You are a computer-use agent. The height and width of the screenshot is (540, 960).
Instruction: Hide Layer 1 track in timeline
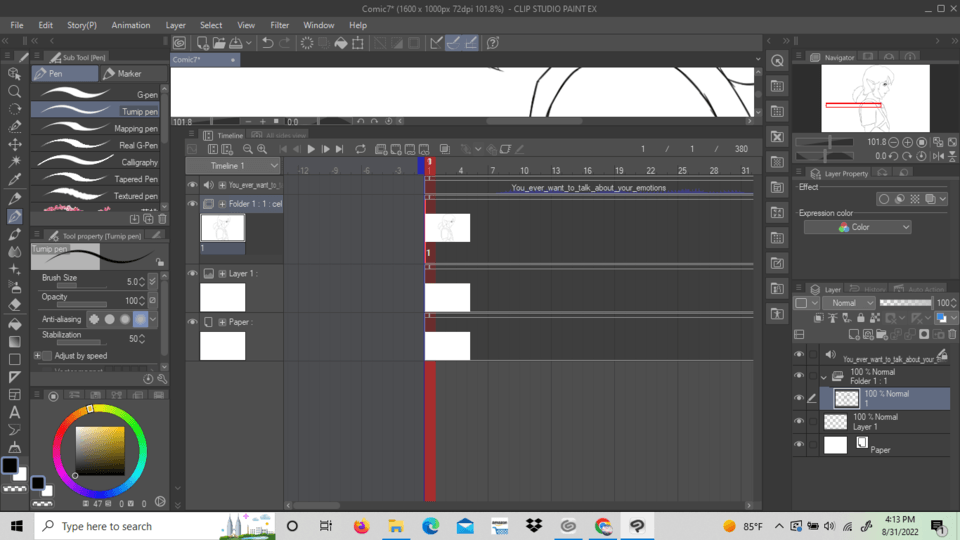point(192,273)
